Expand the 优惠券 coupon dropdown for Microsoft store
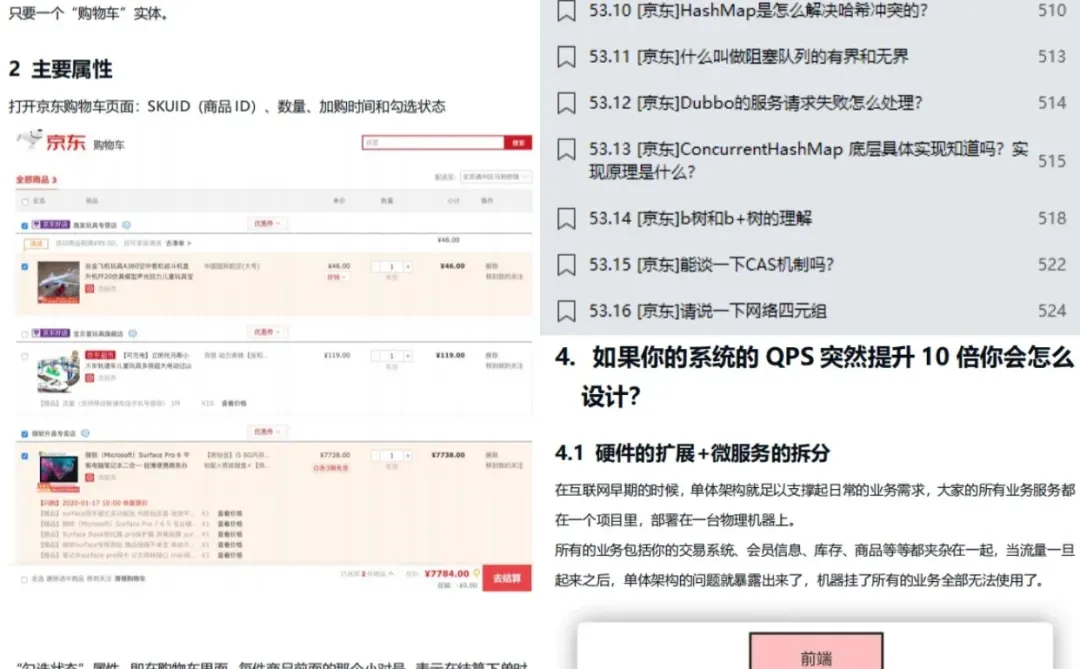 click(x=267, y=432)
